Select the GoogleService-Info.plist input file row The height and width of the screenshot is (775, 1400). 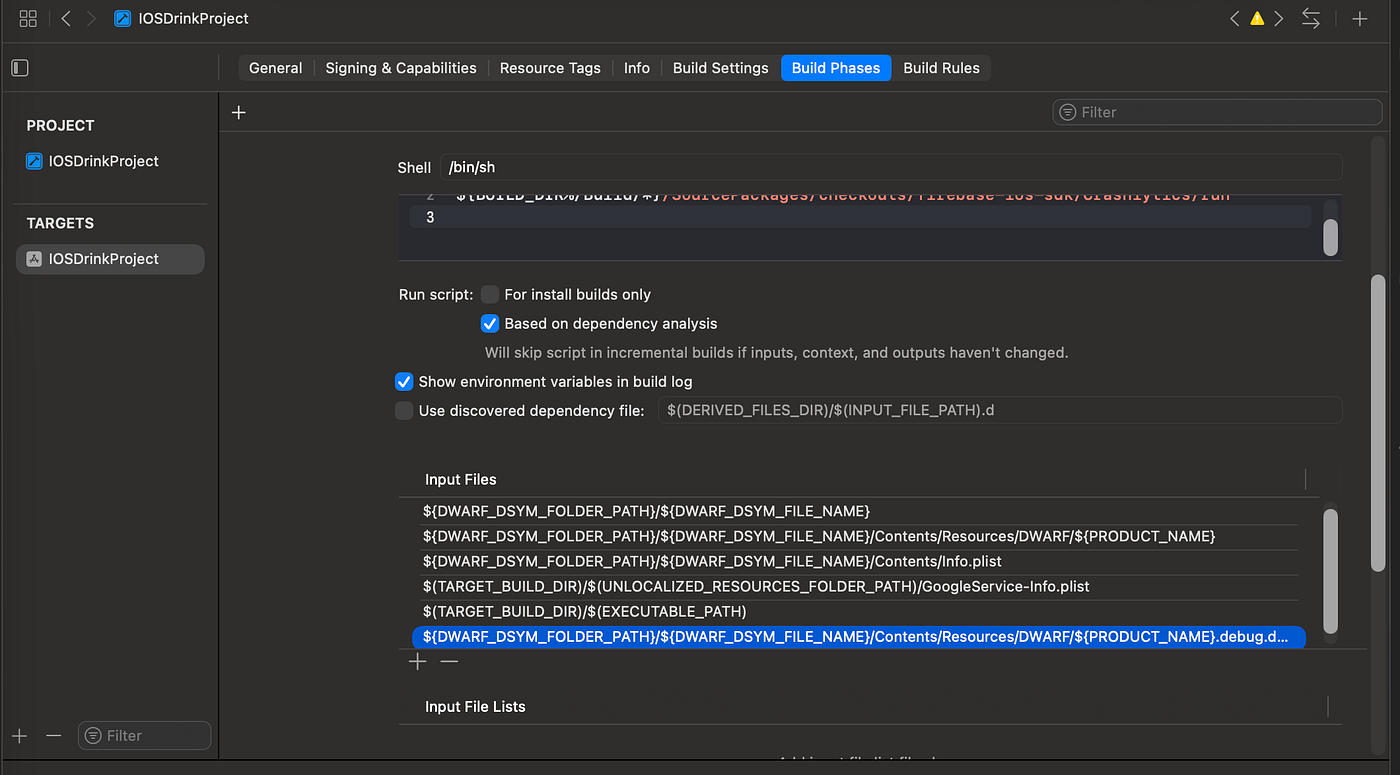860,586
